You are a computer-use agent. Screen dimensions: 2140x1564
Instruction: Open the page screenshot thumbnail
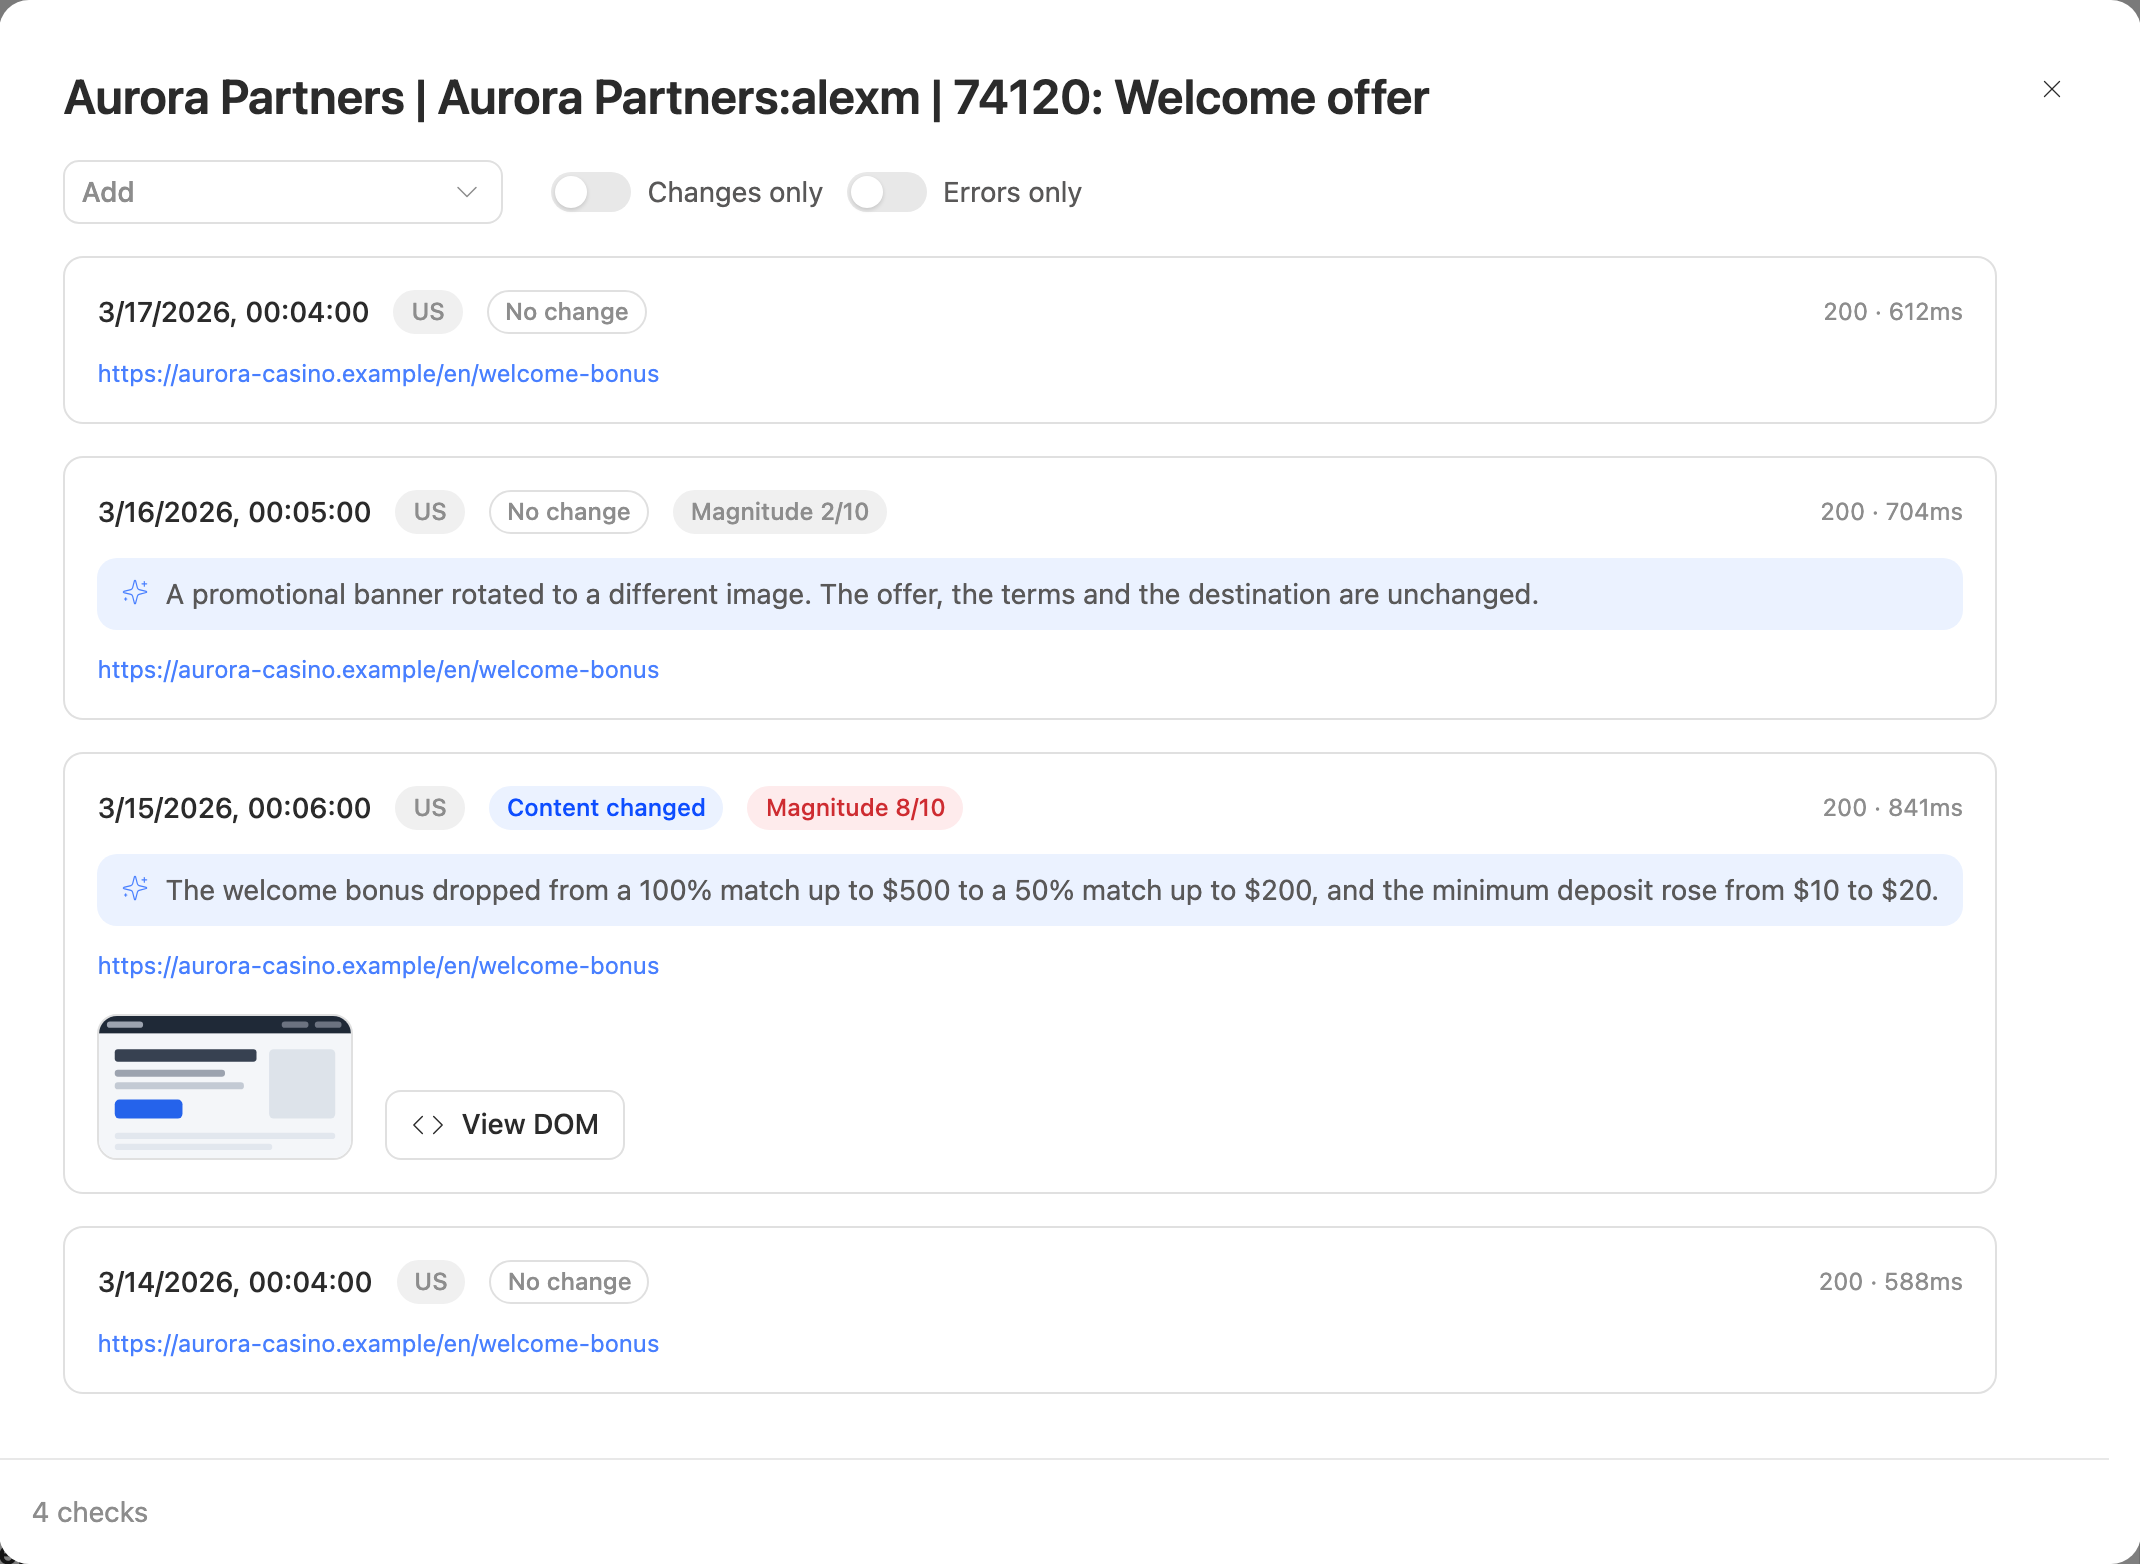[x=225, y=1087]
